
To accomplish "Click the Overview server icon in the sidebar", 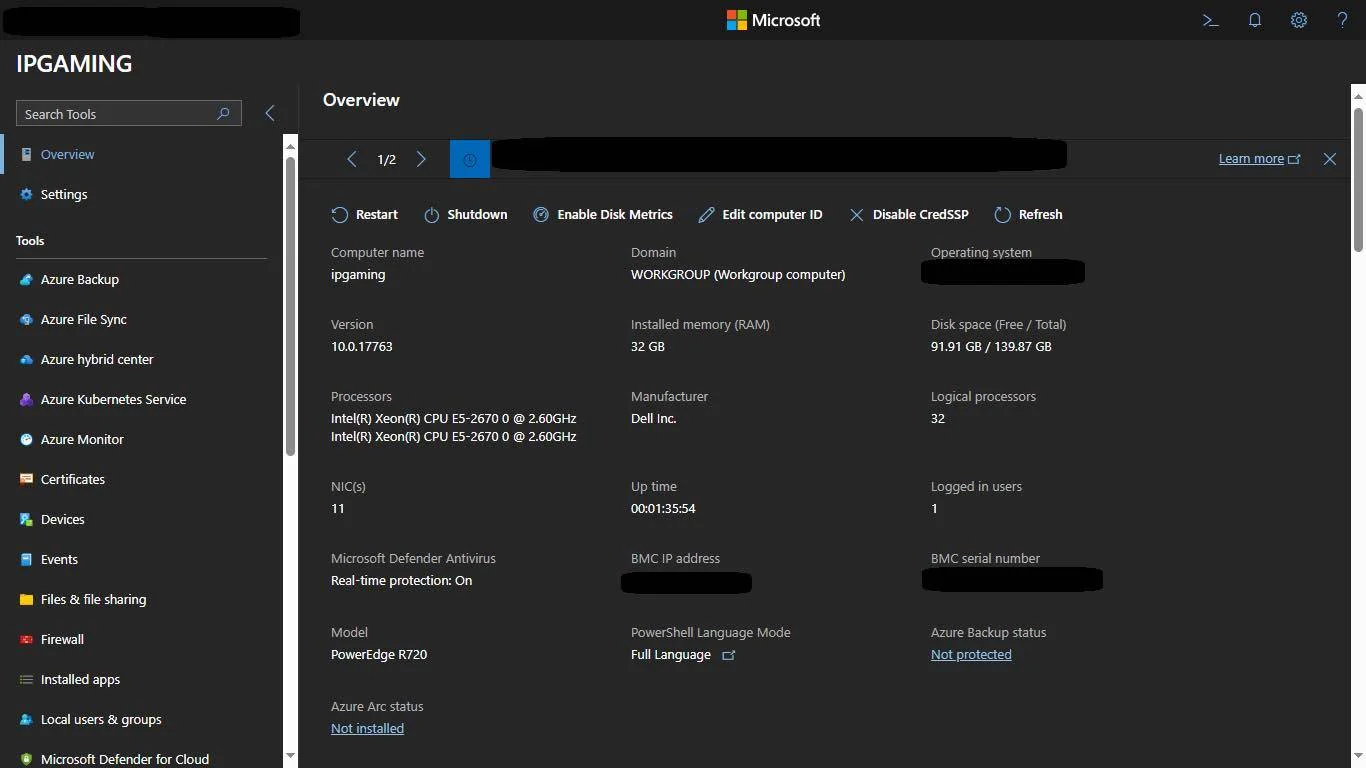I will (x=26, y=155).
